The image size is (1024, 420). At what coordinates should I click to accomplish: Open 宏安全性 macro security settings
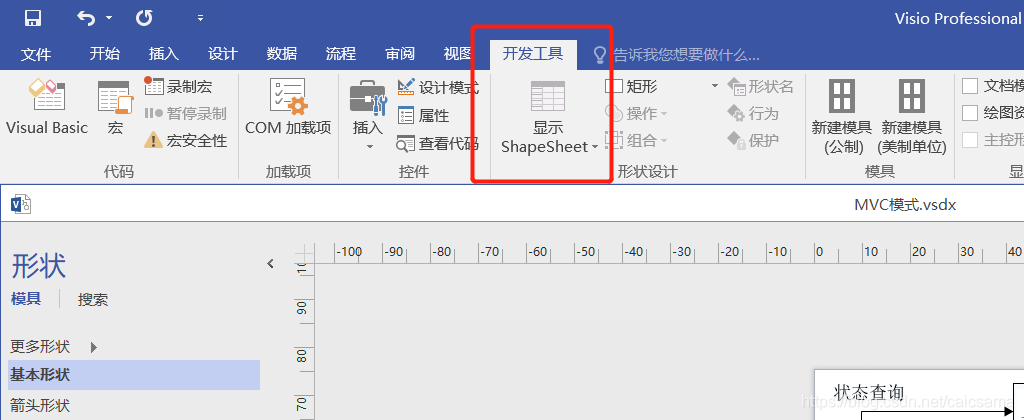coord(186,140)
